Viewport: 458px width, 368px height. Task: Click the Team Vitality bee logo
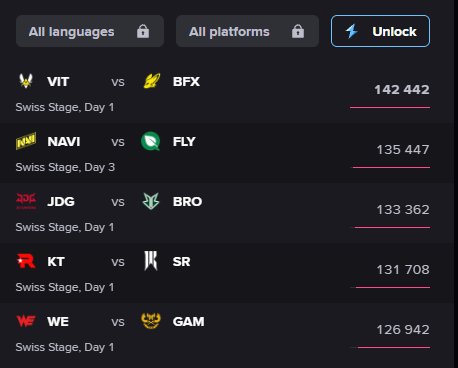coord(26,81)
